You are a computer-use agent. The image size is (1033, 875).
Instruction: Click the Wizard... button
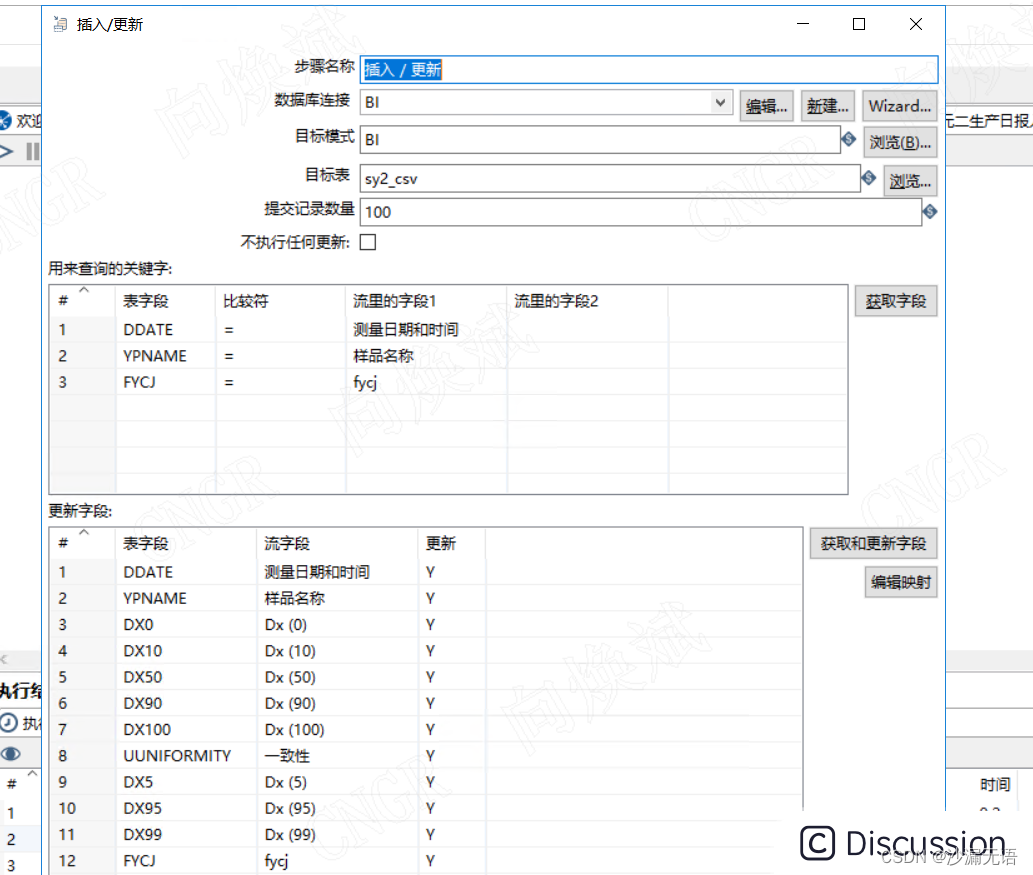899,105
